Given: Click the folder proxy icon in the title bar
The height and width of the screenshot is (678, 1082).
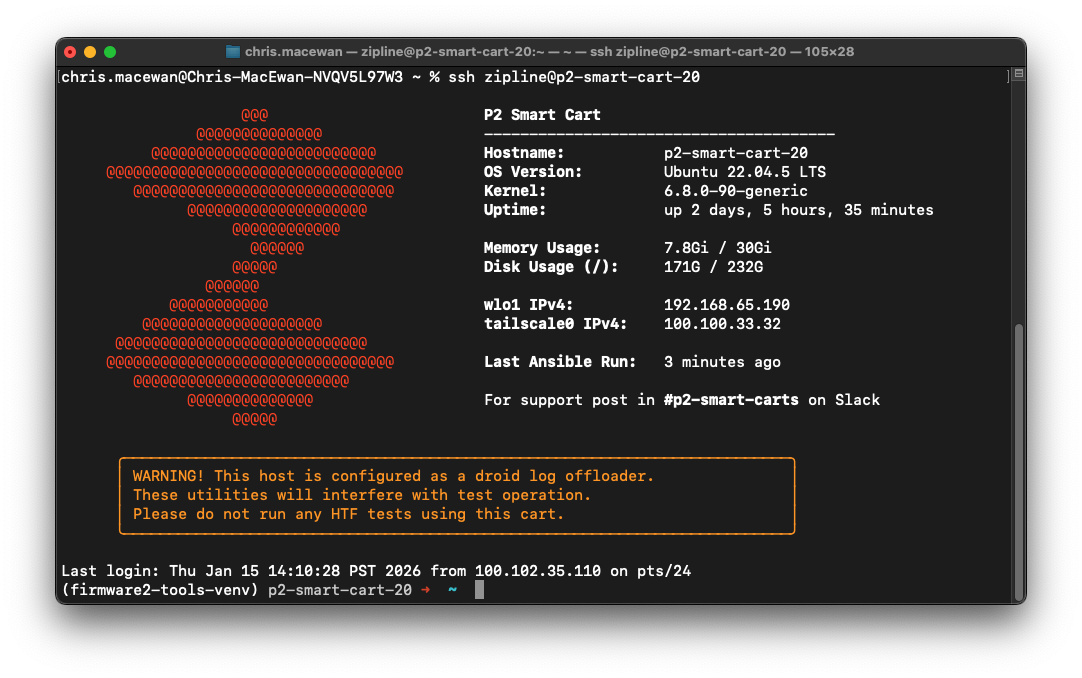Looking at the screenshot, I should coord(233,52).
